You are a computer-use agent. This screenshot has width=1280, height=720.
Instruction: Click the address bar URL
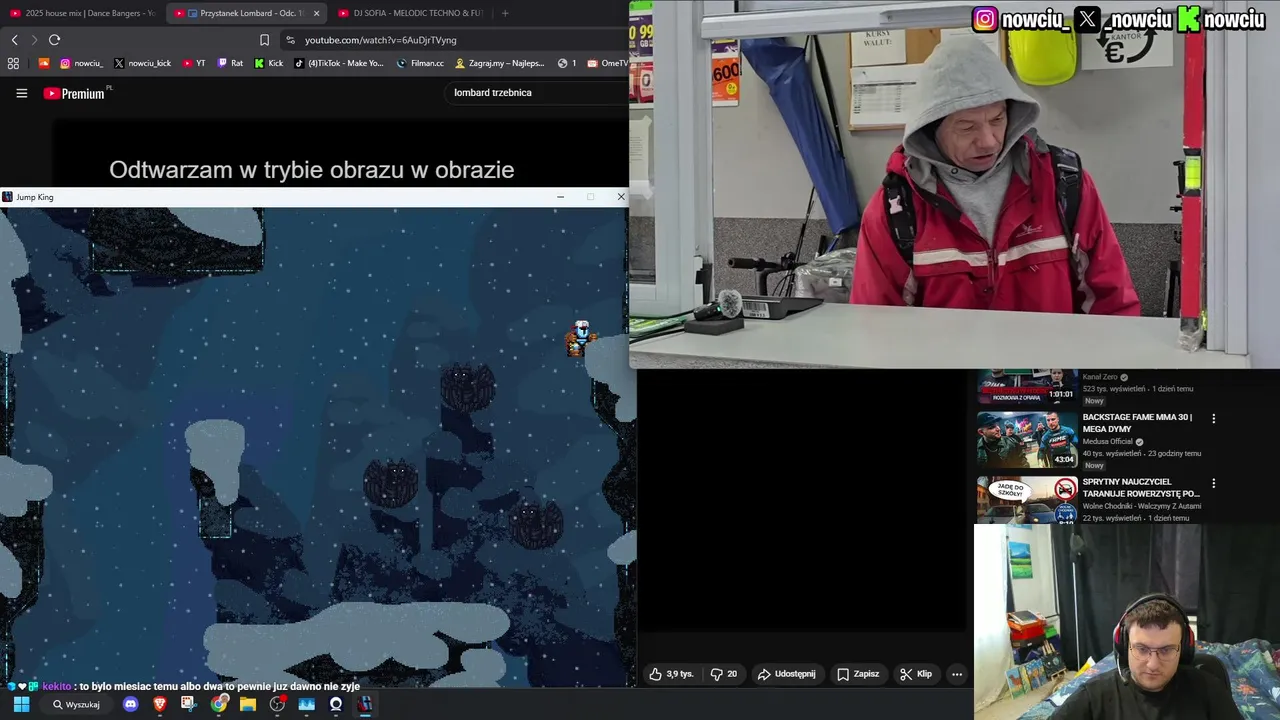pyautogui.click(x=380, y=40)
